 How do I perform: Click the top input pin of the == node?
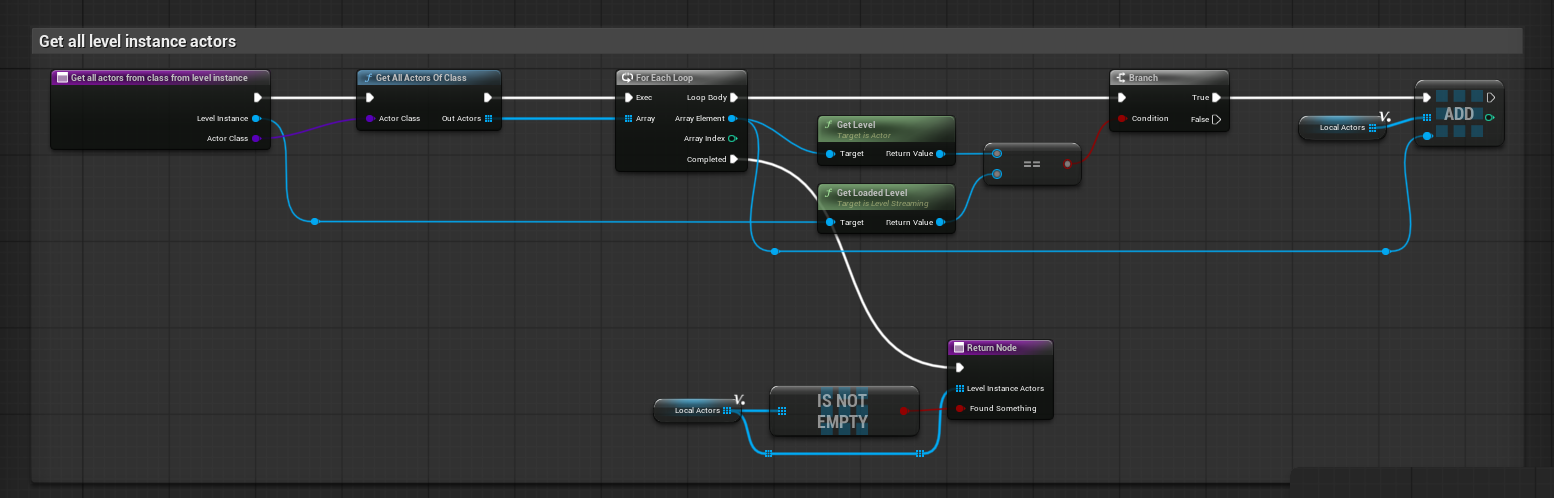click(997, 153)
